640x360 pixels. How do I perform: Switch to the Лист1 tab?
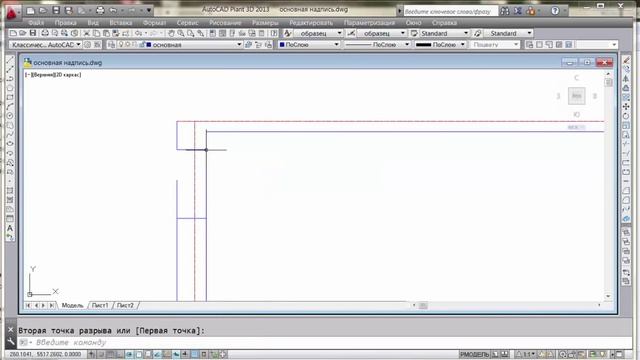pos(100,305)
